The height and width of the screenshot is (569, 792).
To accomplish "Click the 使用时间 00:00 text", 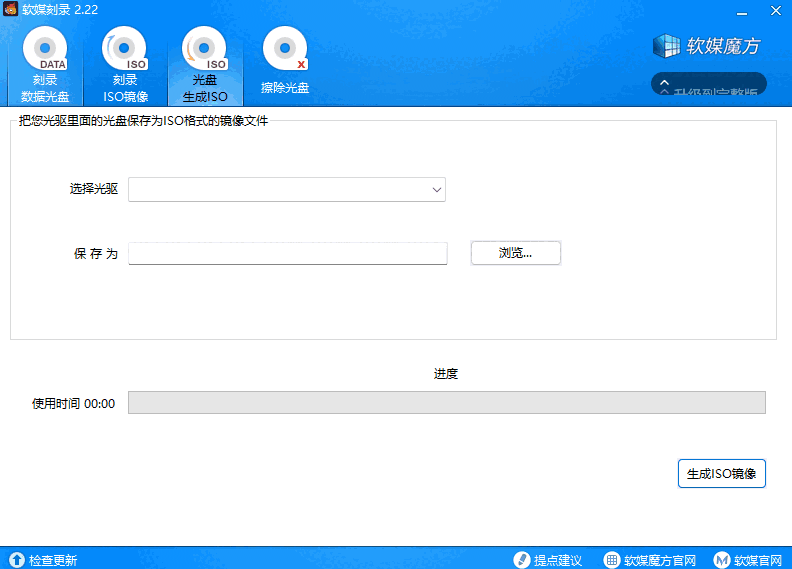I will [x=73, y=403].
